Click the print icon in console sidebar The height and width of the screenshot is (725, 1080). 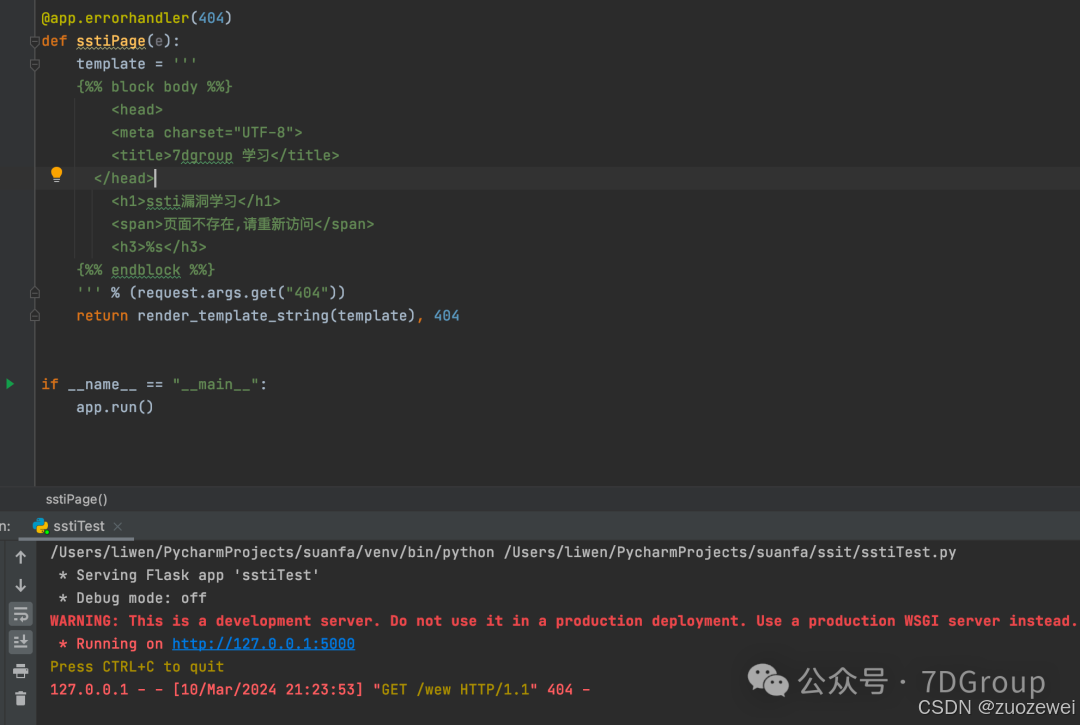click(x=21, y=671)
